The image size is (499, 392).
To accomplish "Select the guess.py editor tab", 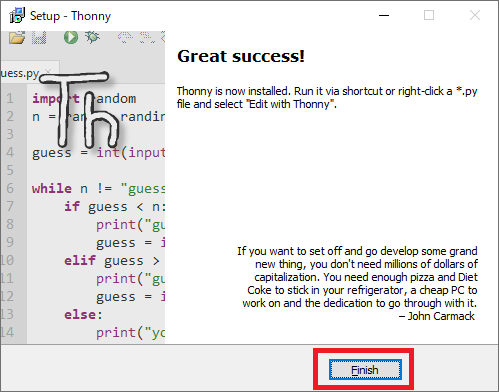I will (21, 73).
